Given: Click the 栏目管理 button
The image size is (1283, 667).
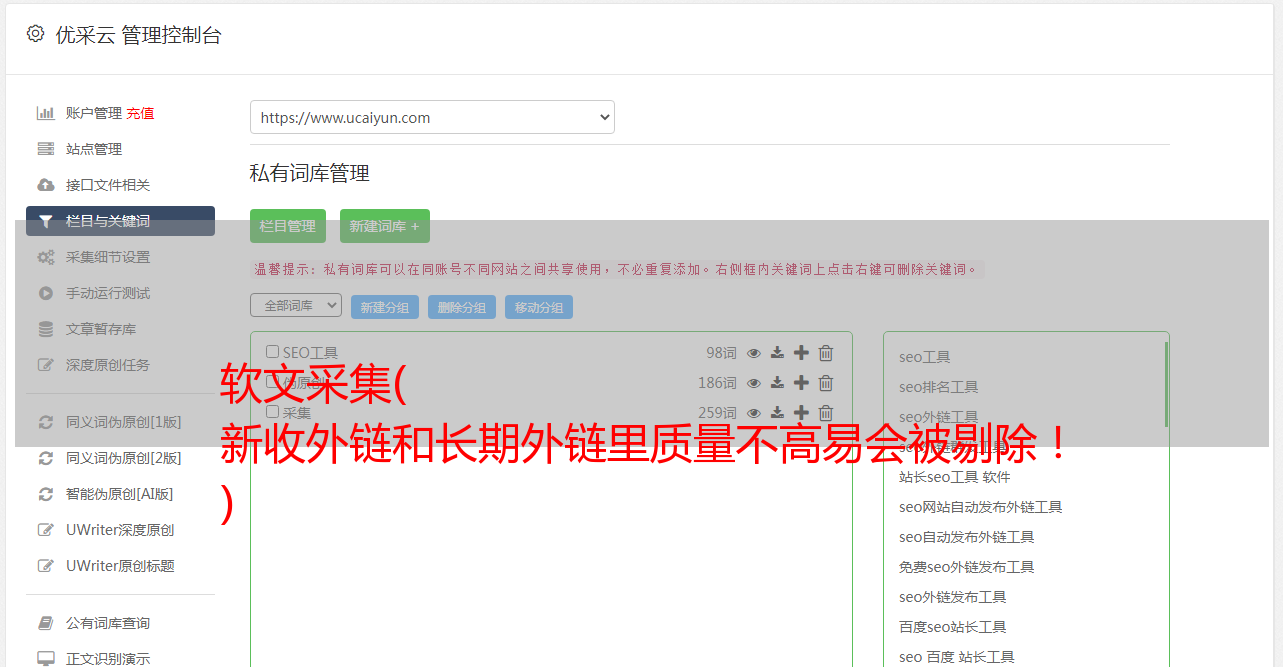Looking at the screenshot, I should [288, 226].
